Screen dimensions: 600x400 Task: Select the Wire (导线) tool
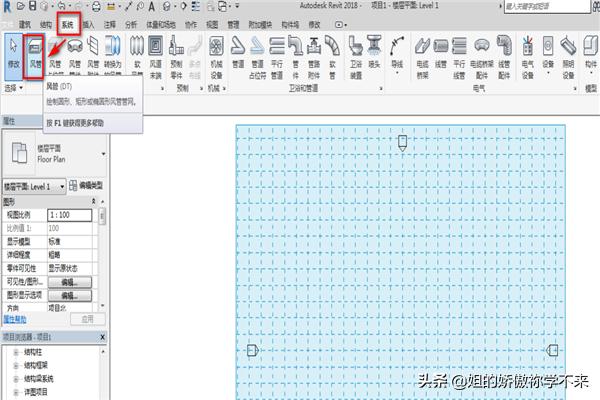[397, 54]
